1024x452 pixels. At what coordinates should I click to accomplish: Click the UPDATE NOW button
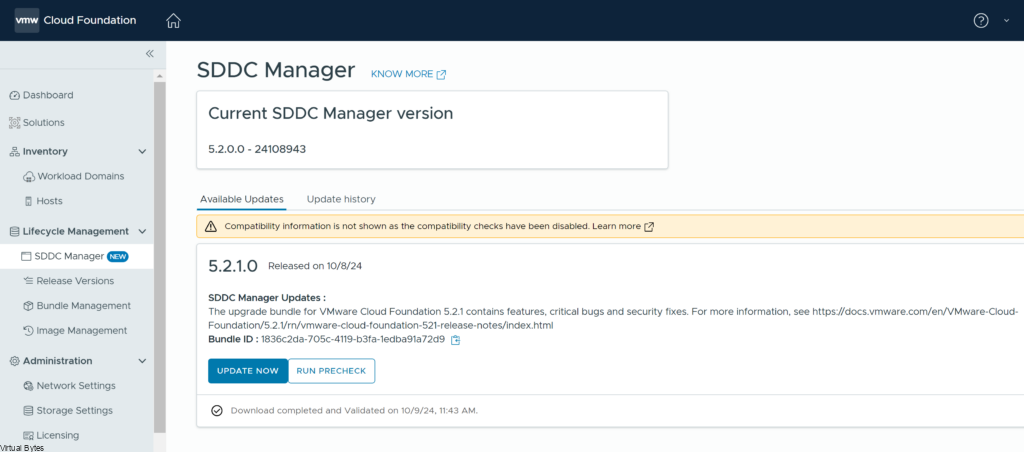pyautogui.click(x=247, y=371)
